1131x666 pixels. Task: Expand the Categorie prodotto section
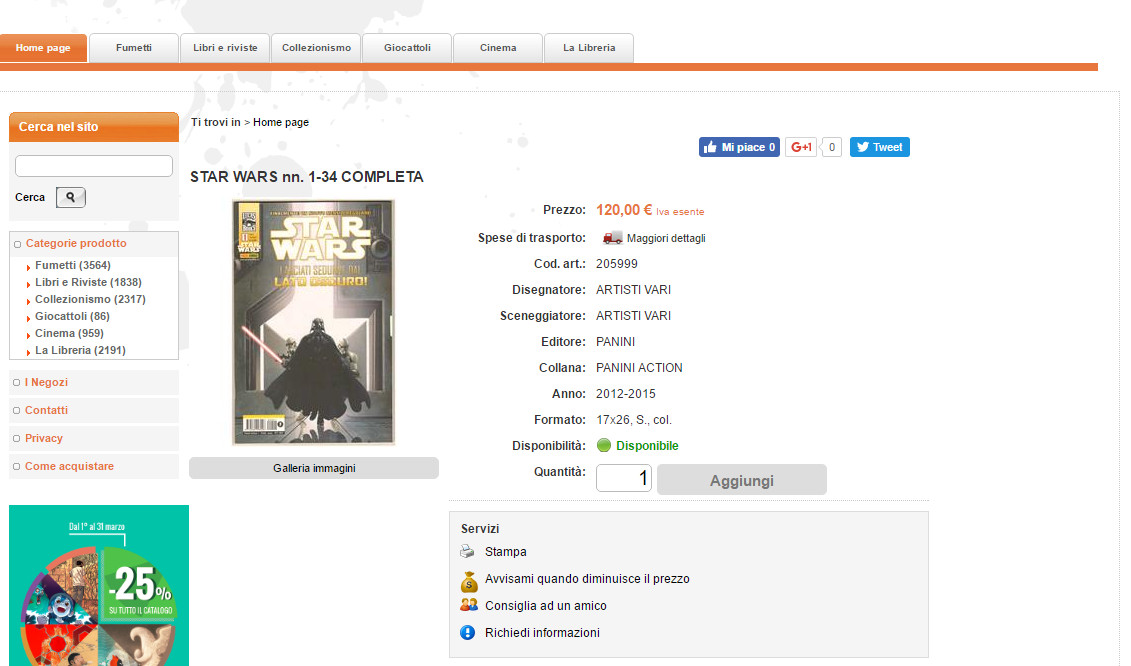(76, 243)
